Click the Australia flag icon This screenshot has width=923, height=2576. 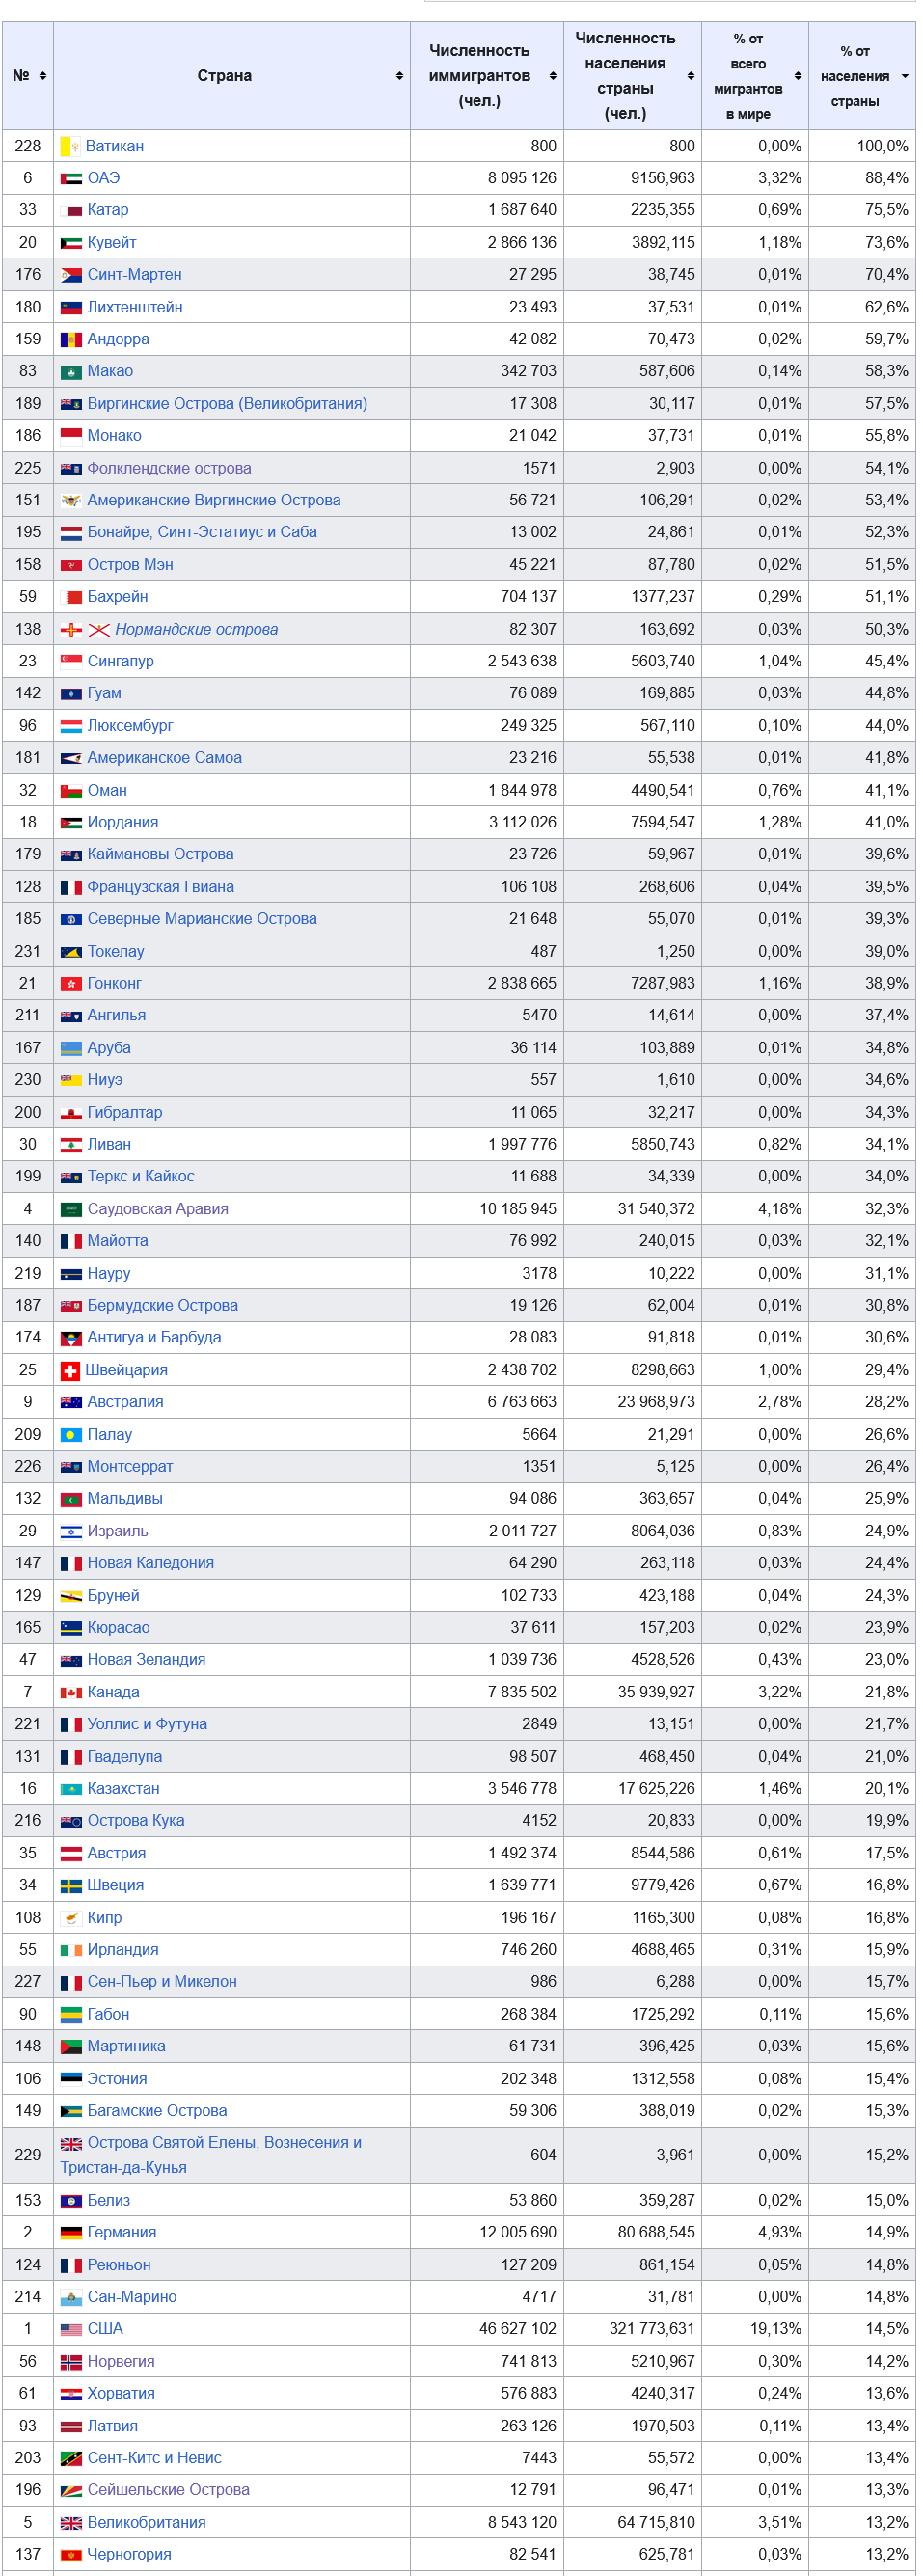coord(71,1403)
